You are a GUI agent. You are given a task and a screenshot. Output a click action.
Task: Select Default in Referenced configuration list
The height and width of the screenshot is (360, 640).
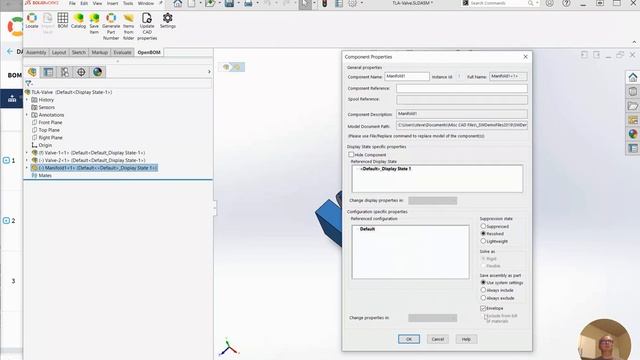(x=367, y=229)
